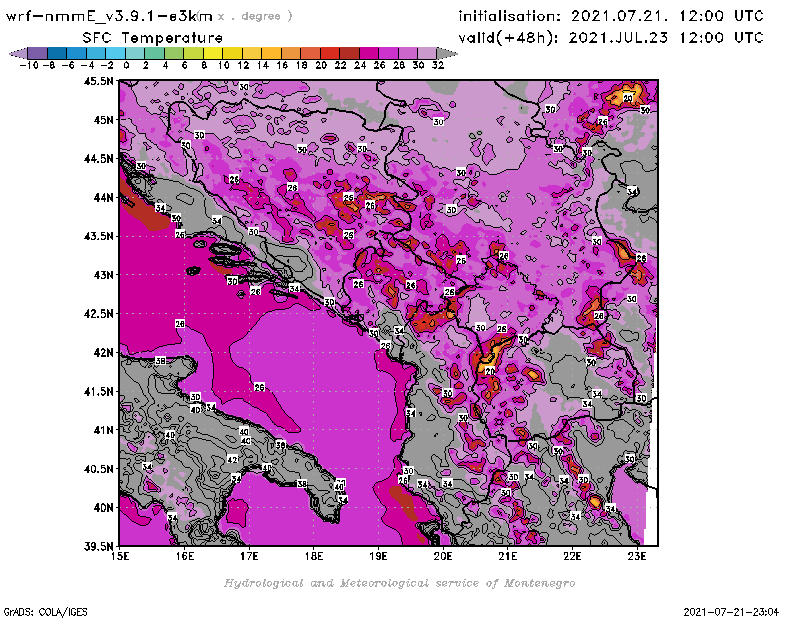The width and height of the screenshot is (800, 618).
Task: Click the '17E' longitude label
Action: point(249,556)
